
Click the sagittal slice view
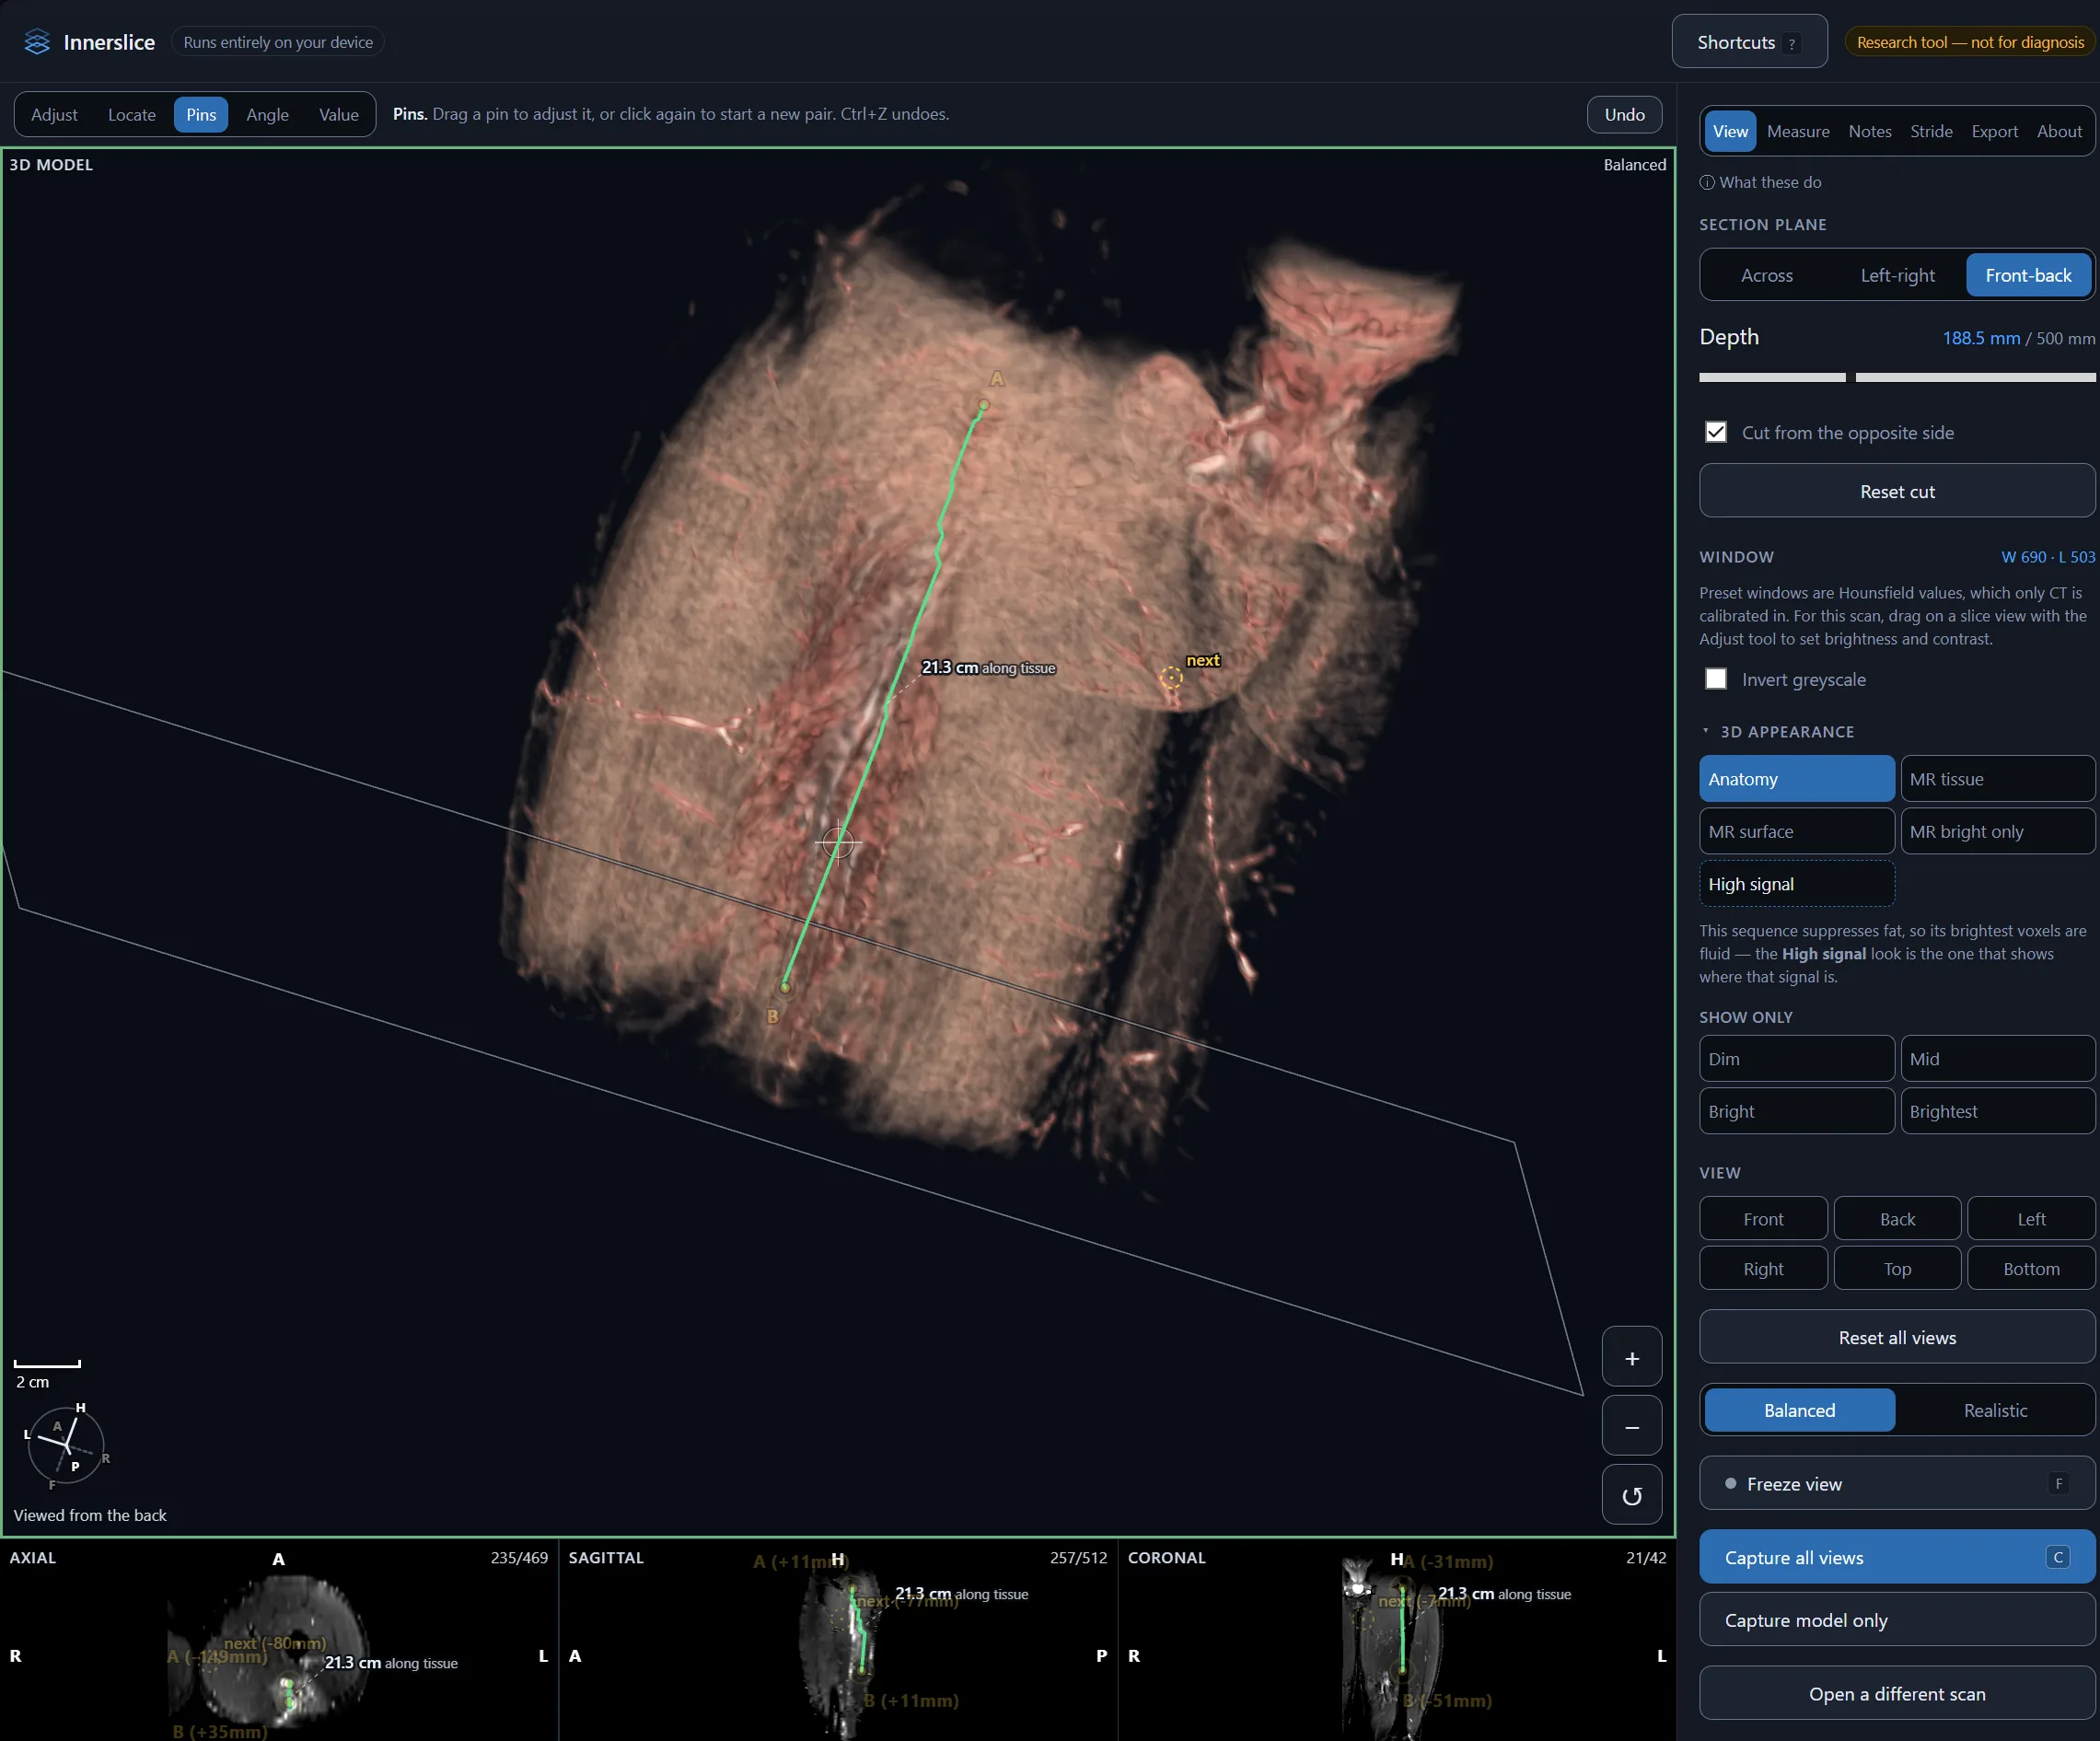coord(838,1640)
